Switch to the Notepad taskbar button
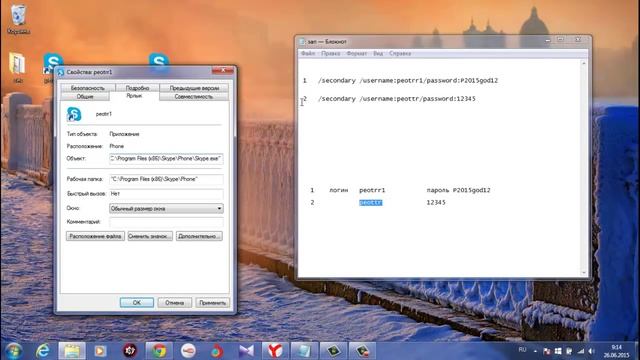 pyautogui.click(x=304, y=351)
